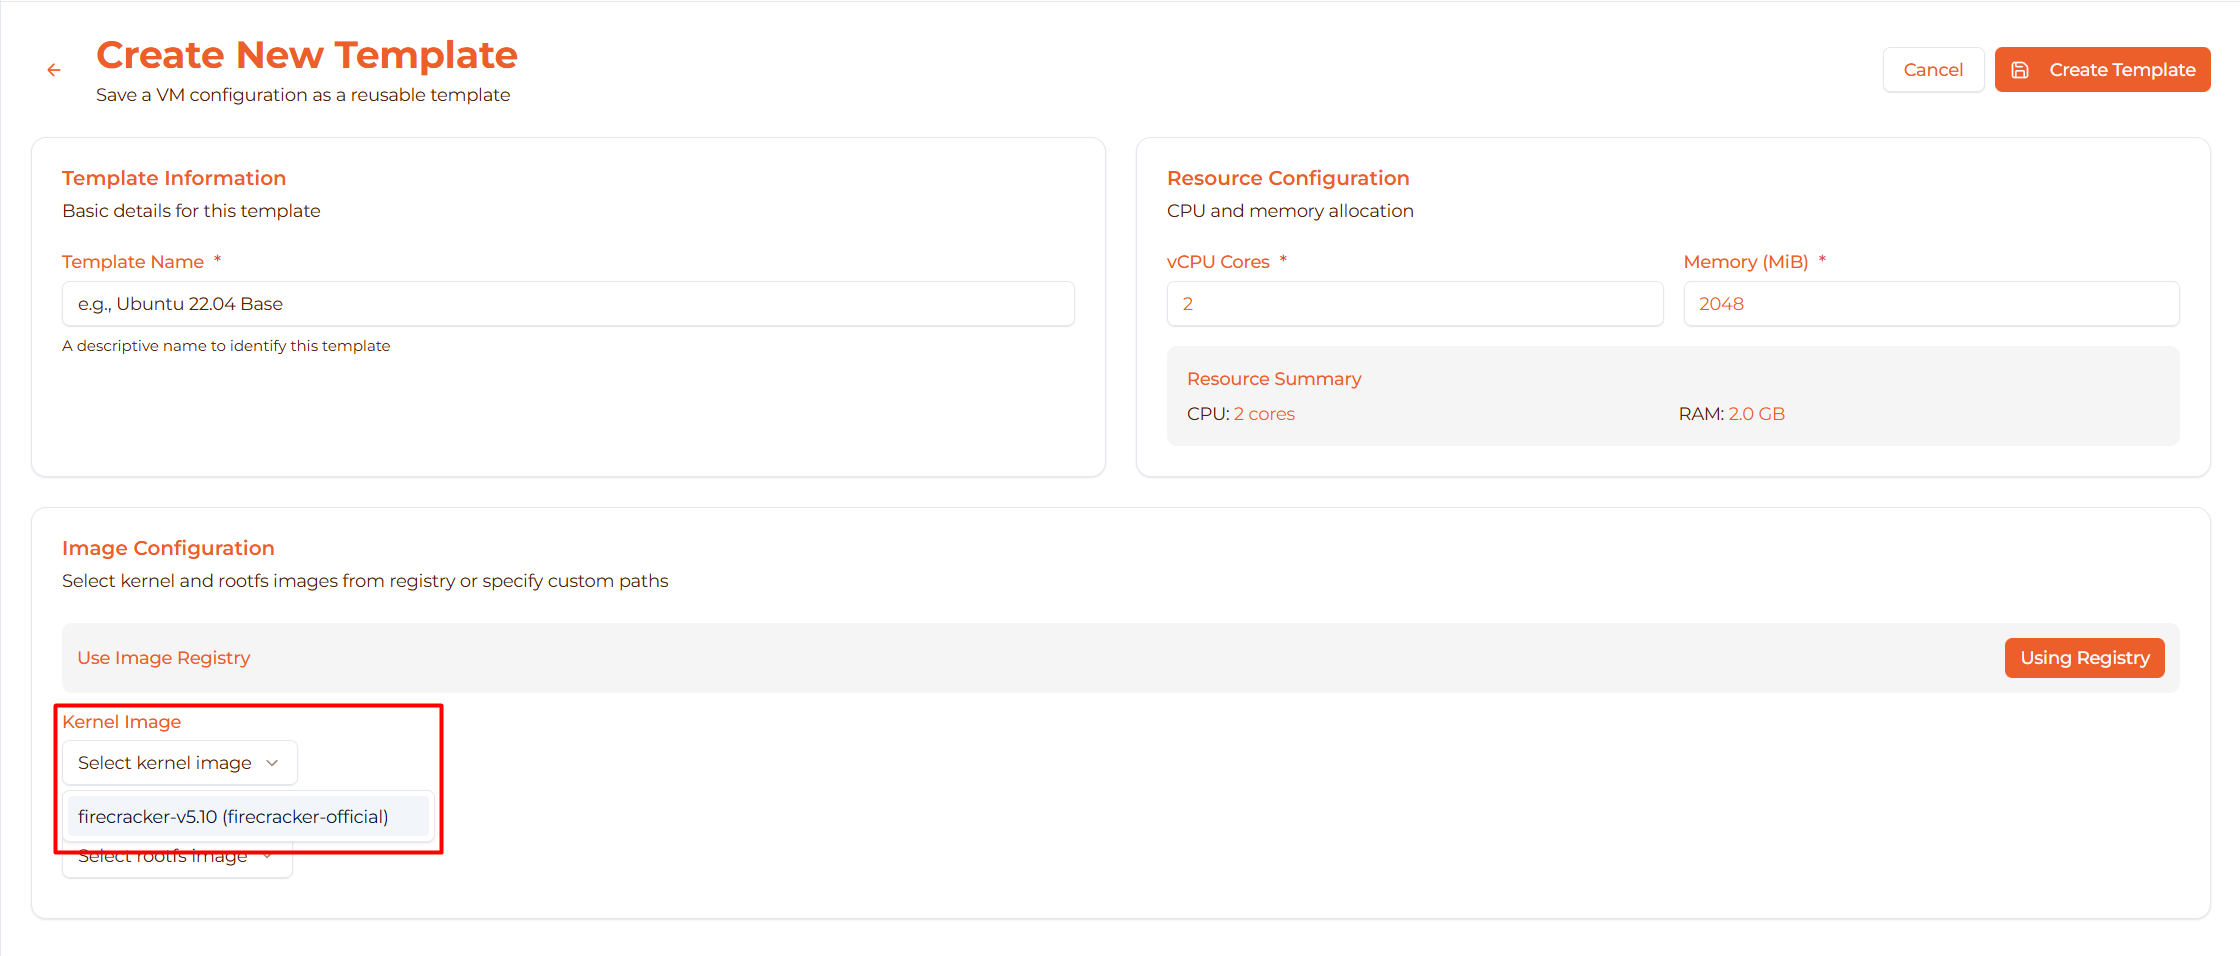Viewport: 2240px width, 956px height.
Task: Click the Template Name field label
Action: tap(133, 262)
